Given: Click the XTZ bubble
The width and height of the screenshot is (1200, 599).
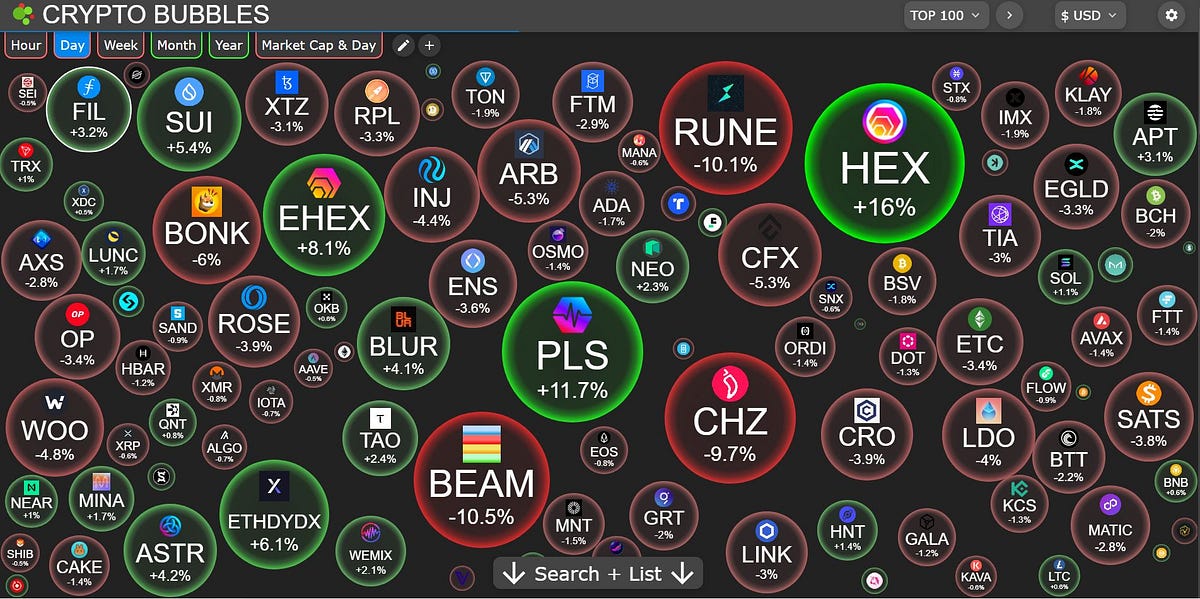Looking at the screenshot, I should click(286, 104).
